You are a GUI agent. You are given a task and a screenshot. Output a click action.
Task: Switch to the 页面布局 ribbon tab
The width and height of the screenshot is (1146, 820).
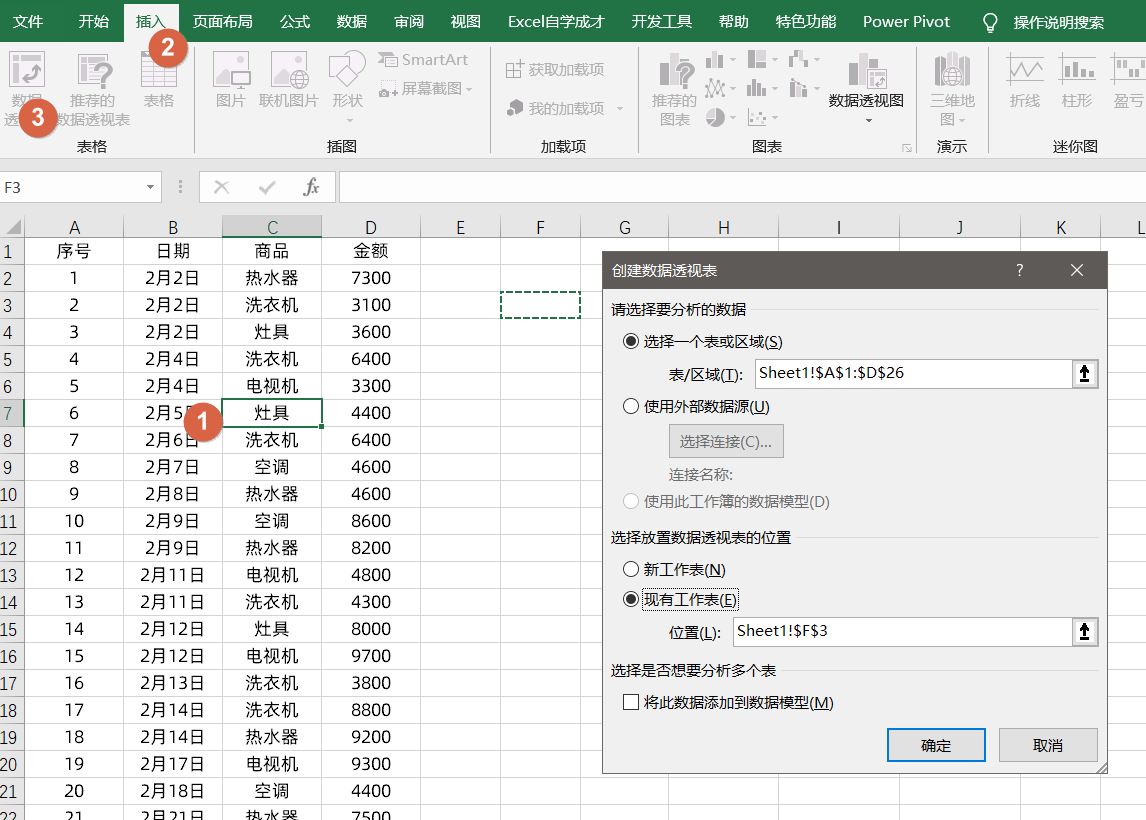(222, 21)
